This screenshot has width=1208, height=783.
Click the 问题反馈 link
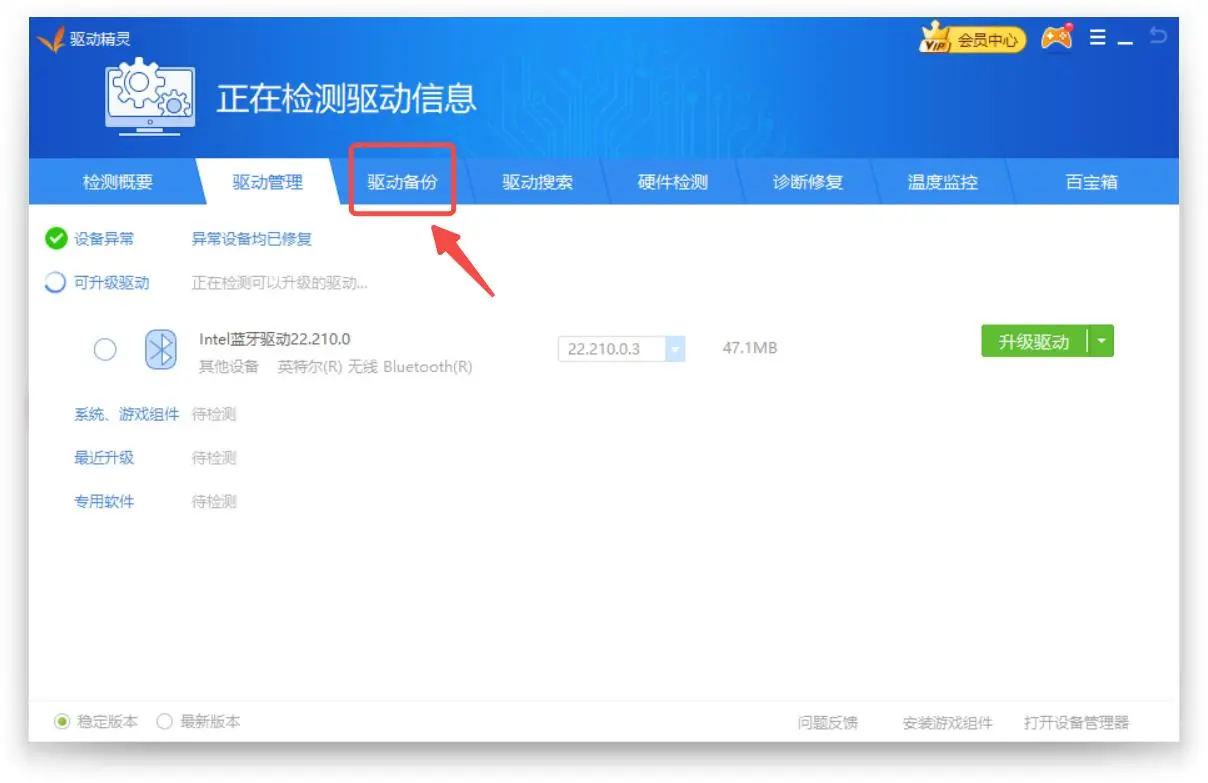(x=827, y=722)
